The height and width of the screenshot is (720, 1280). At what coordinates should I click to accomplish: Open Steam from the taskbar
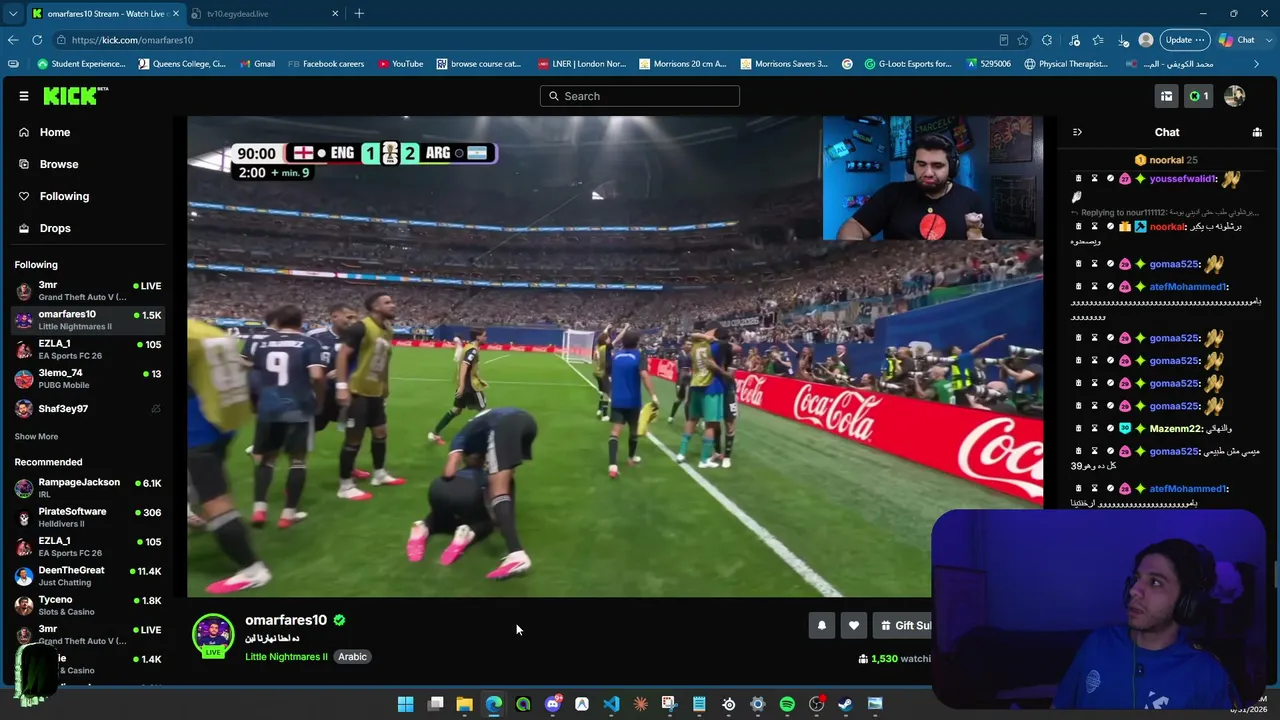(845, 704)
